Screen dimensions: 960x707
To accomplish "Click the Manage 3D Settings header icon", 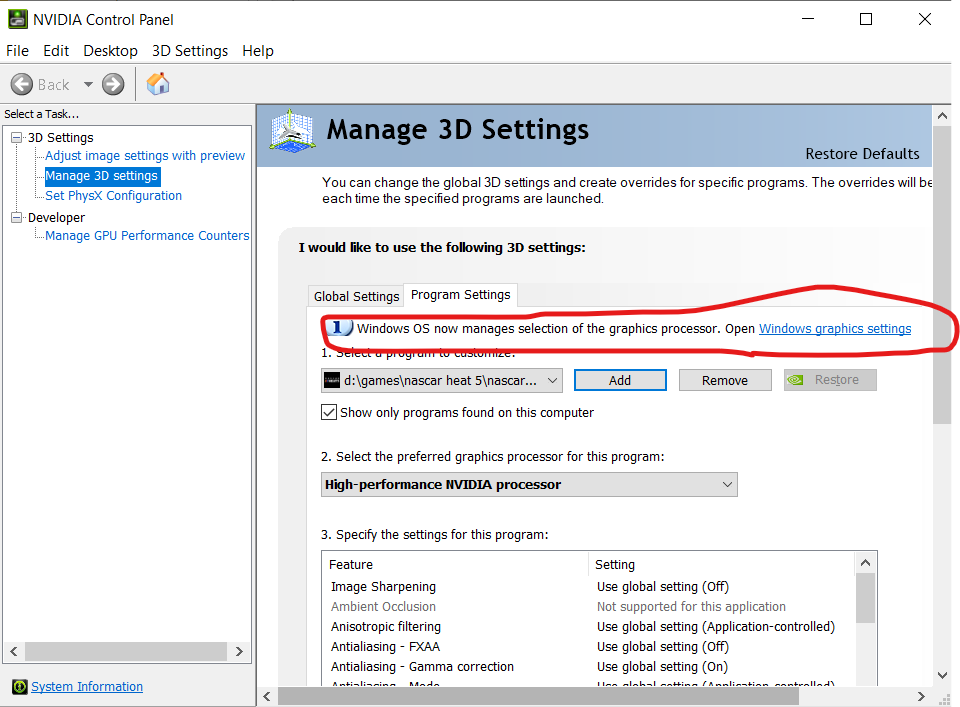I will pyautogui.click(x=293, y=130).
